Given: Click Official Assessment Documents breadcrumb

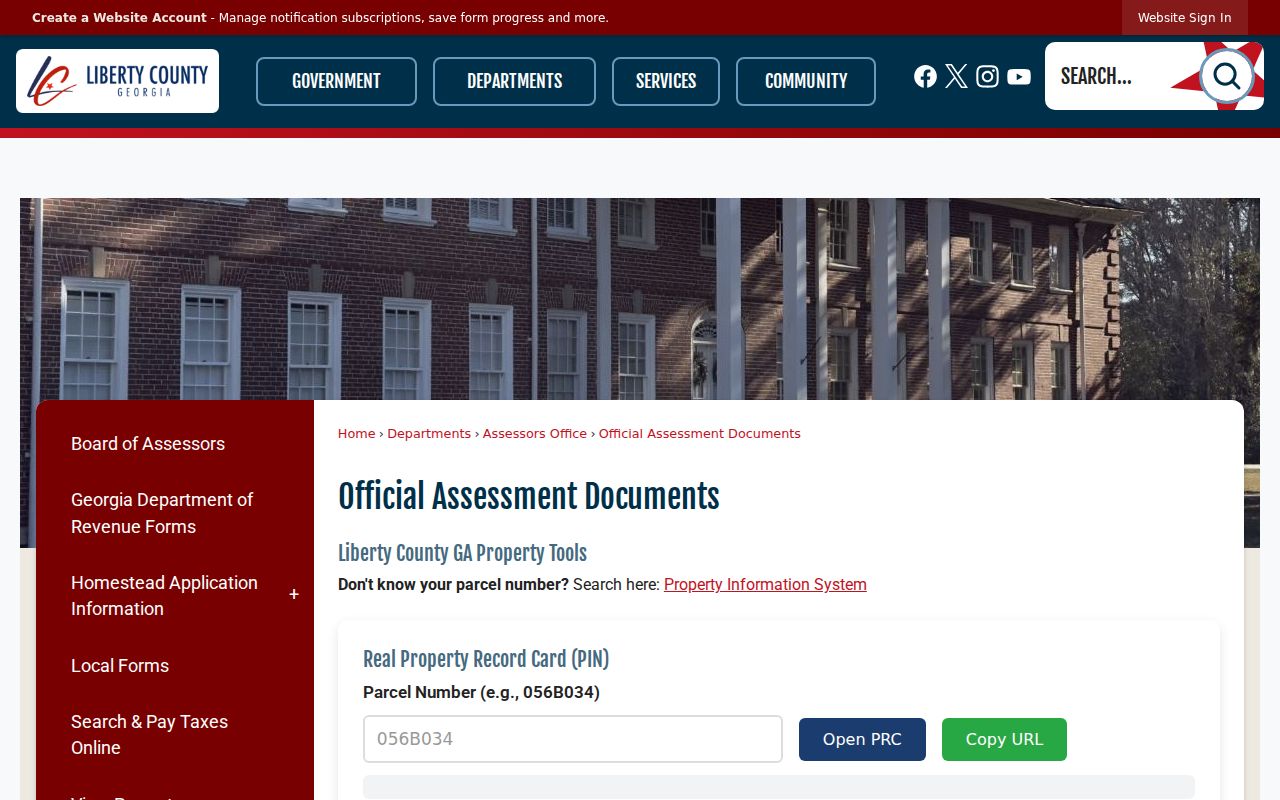Looking at the screenshot, I should [700, 434].
